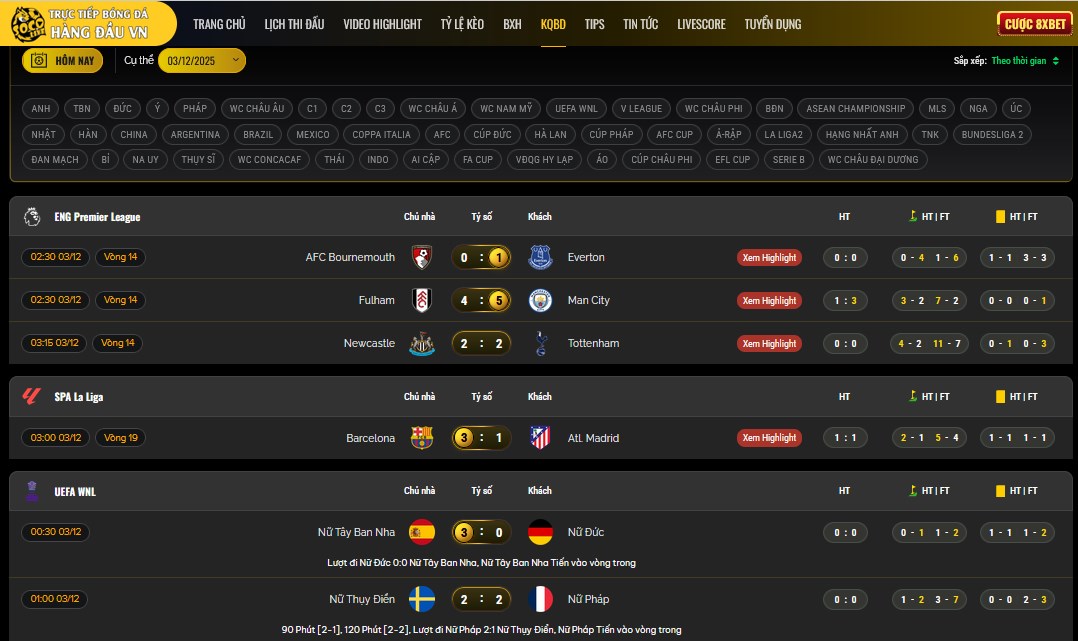
Task: Click the Sweden flag icon
Action: [422, 599]
